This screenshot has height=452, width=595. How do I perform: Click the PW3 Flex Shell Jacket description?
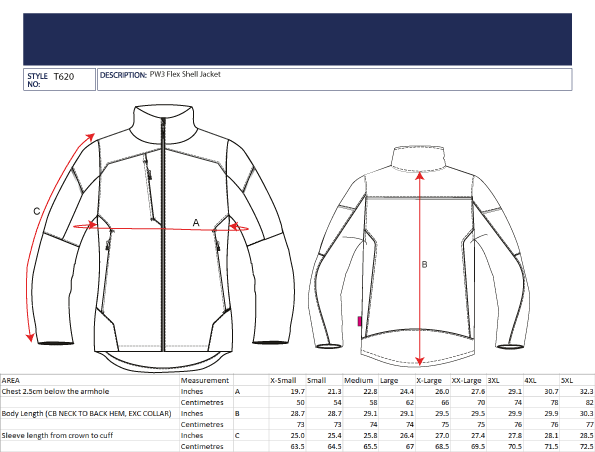[185, 74]
